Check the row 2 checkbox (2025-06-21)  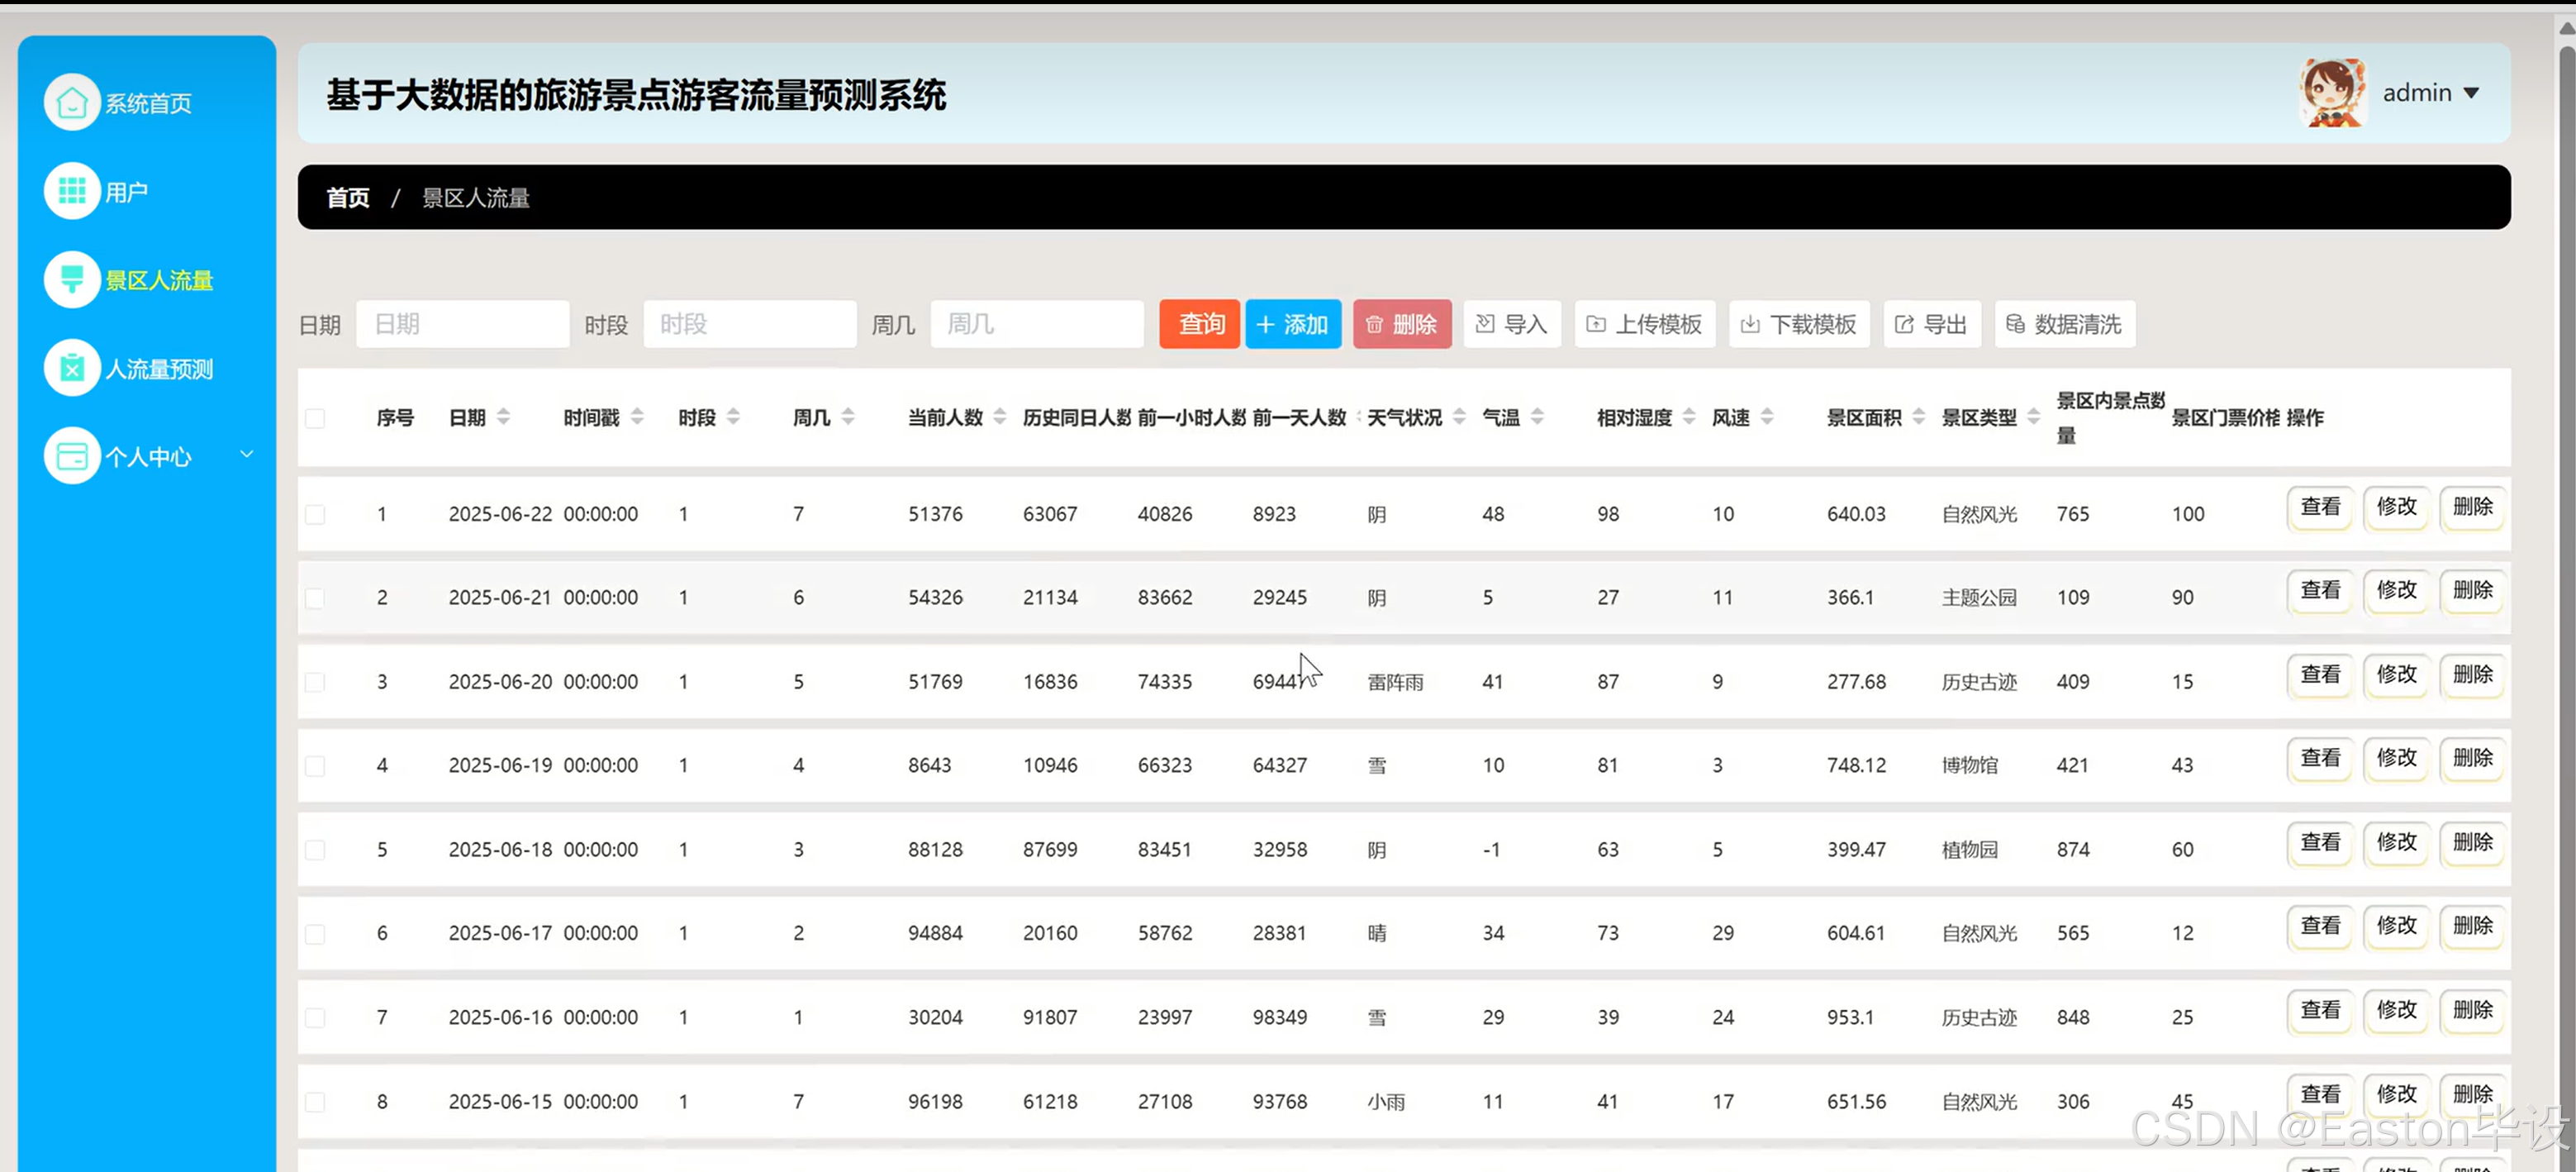(x=315, y=598)
